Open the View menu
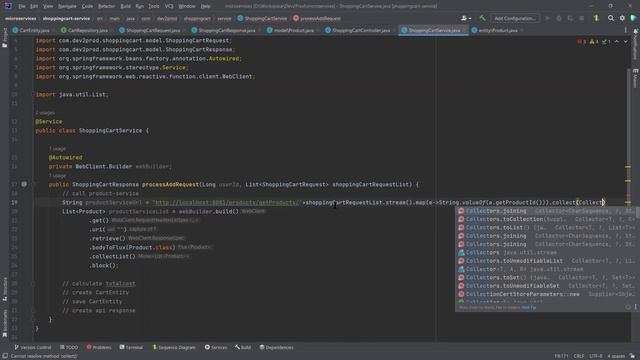This screenshot has height=360, width=640. click(x=48, y=6)
